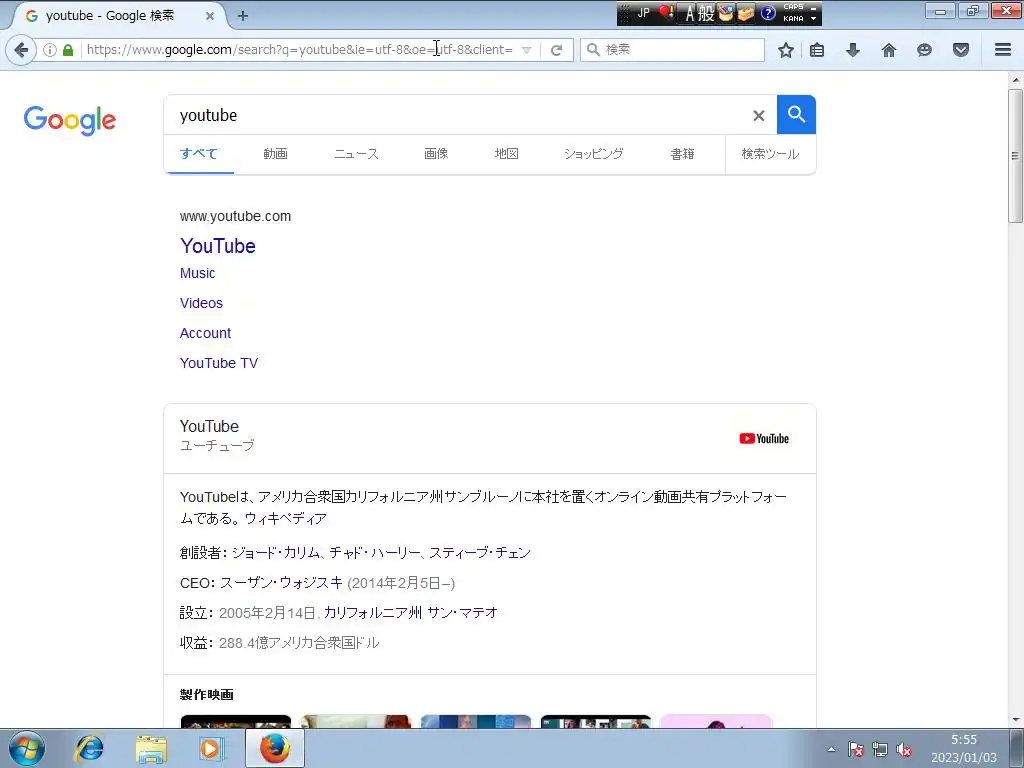The height and width of the screenshot is (768, 1024).
Task: Switch to the 動画 tab
Action: click(276, 154)
